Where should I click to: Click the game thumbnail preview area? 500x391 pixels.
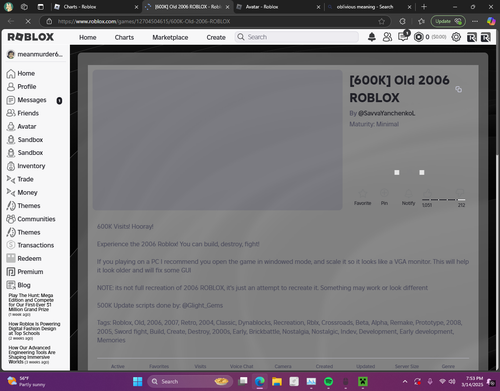coord(218,140)
